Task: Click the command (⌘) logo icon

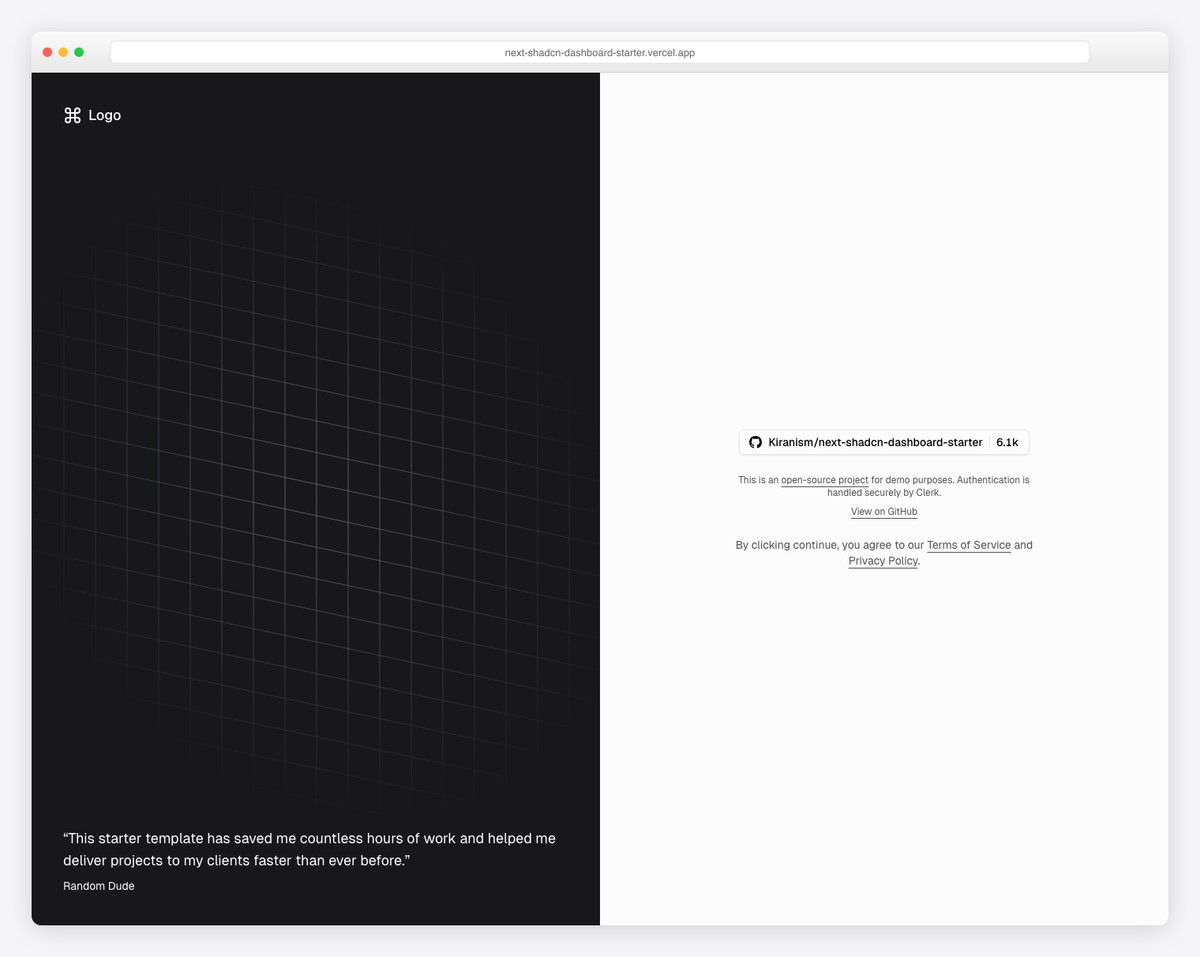Action: pyautogui.click(x=71, y=115)
